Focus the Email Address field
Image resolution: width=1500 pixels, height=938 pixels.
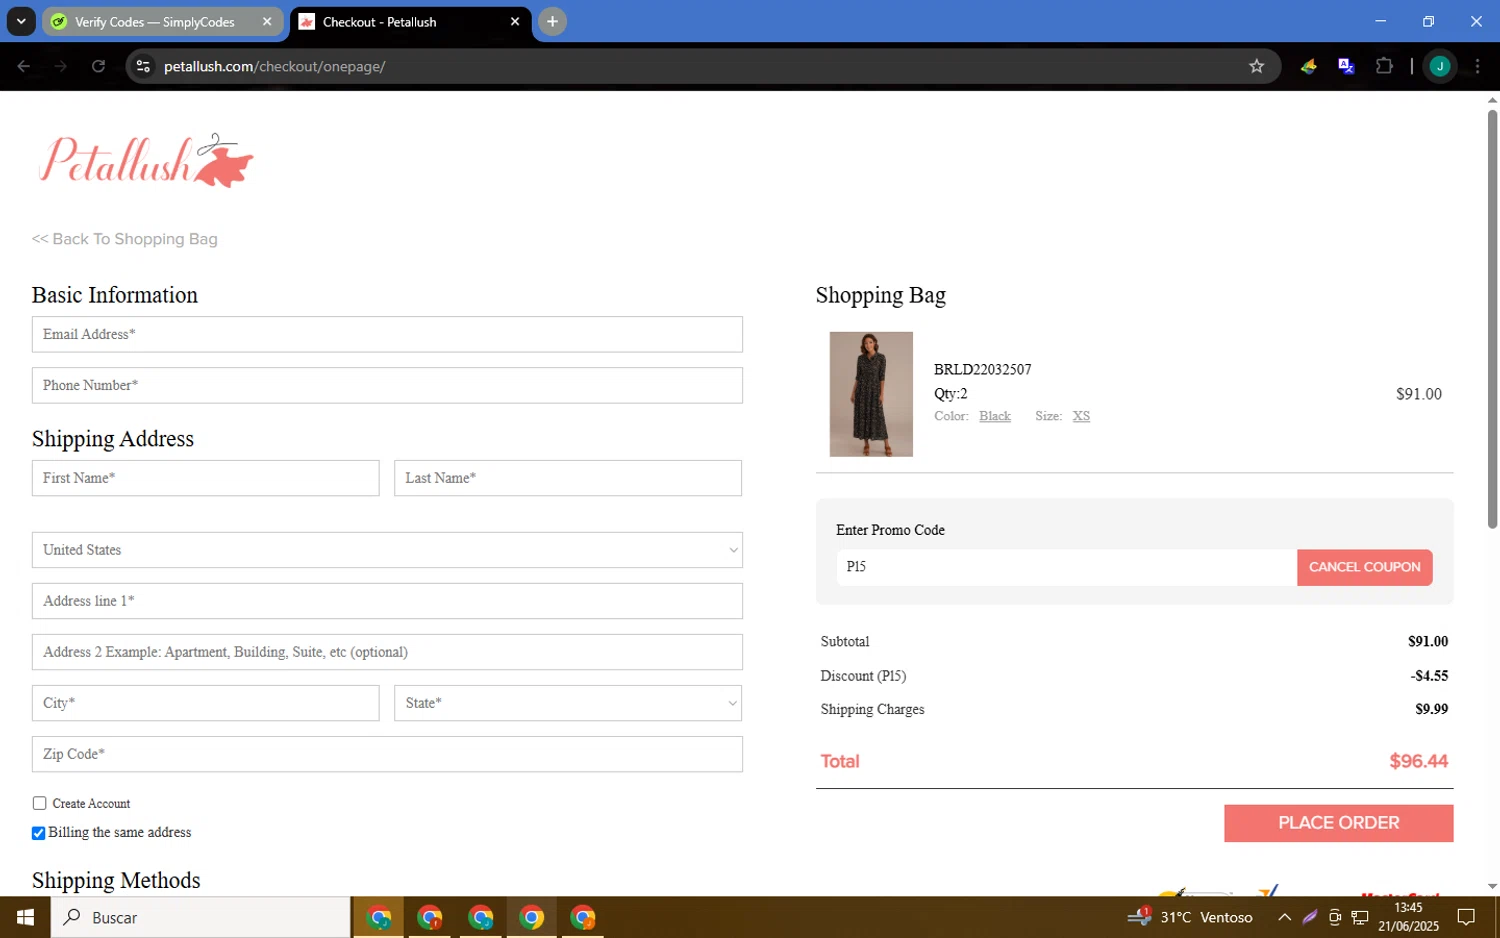click(x=387, y=334)
